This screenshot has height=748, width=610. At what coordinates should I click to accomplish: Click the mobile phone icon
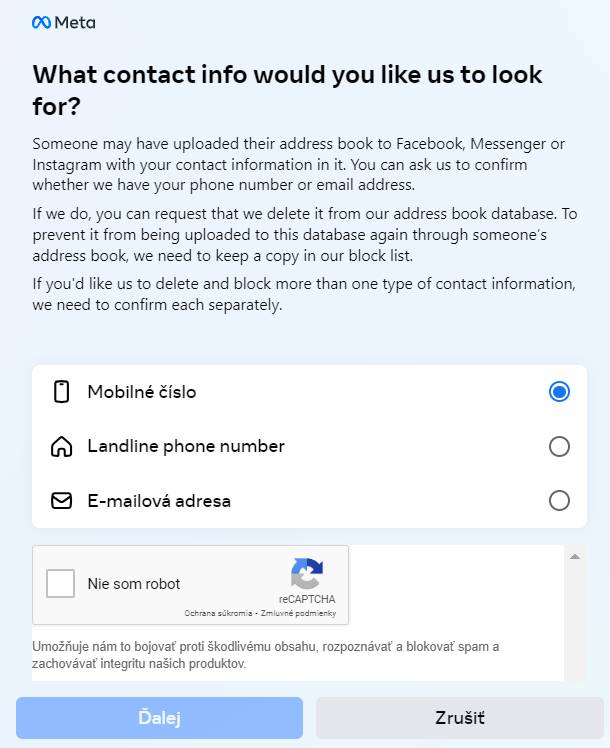pyautogui.click(x=62, y=392)
